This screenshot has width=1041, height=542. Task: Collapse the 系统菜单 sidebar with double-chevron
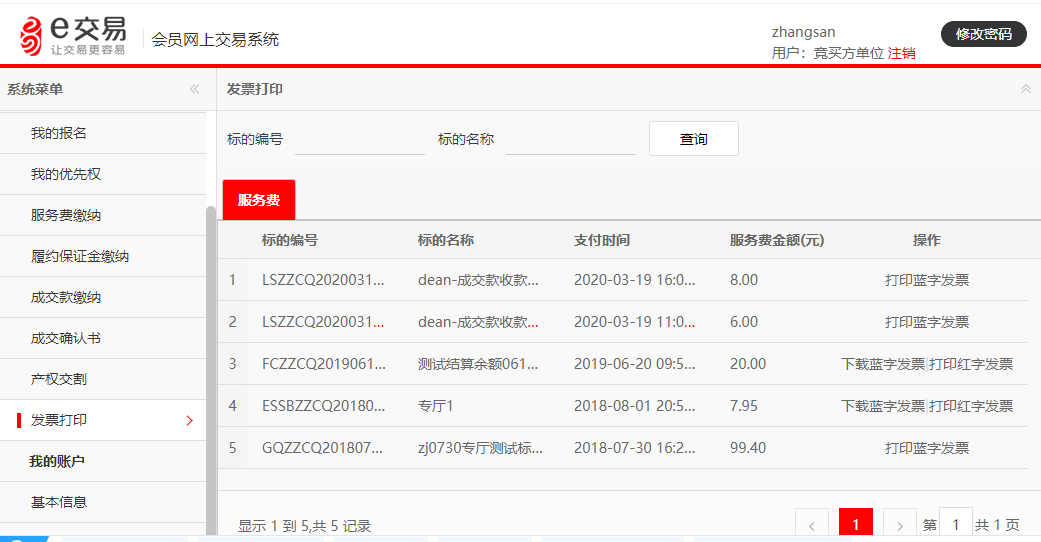click(x=195, y=89)
